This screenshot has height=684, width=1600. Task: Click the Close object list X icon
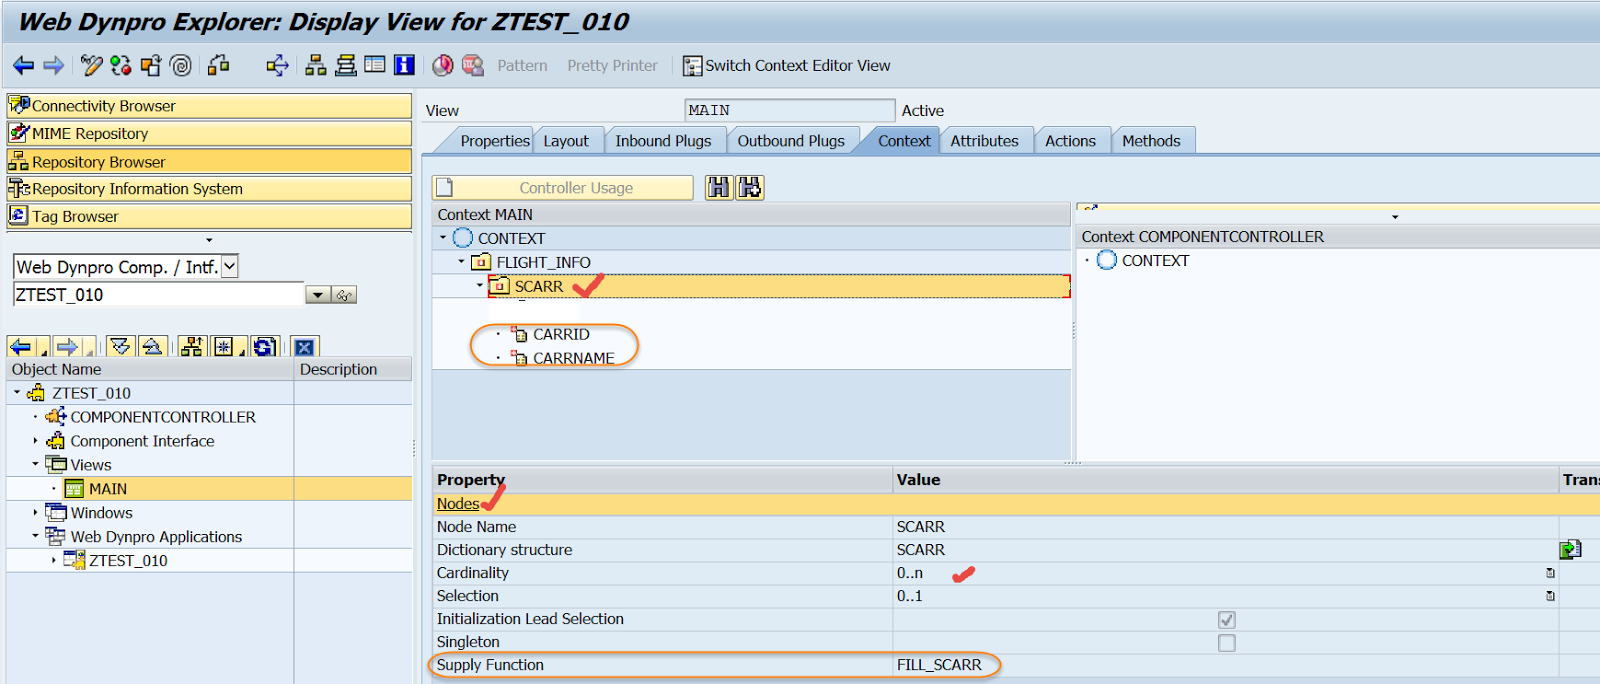point(305,347)
